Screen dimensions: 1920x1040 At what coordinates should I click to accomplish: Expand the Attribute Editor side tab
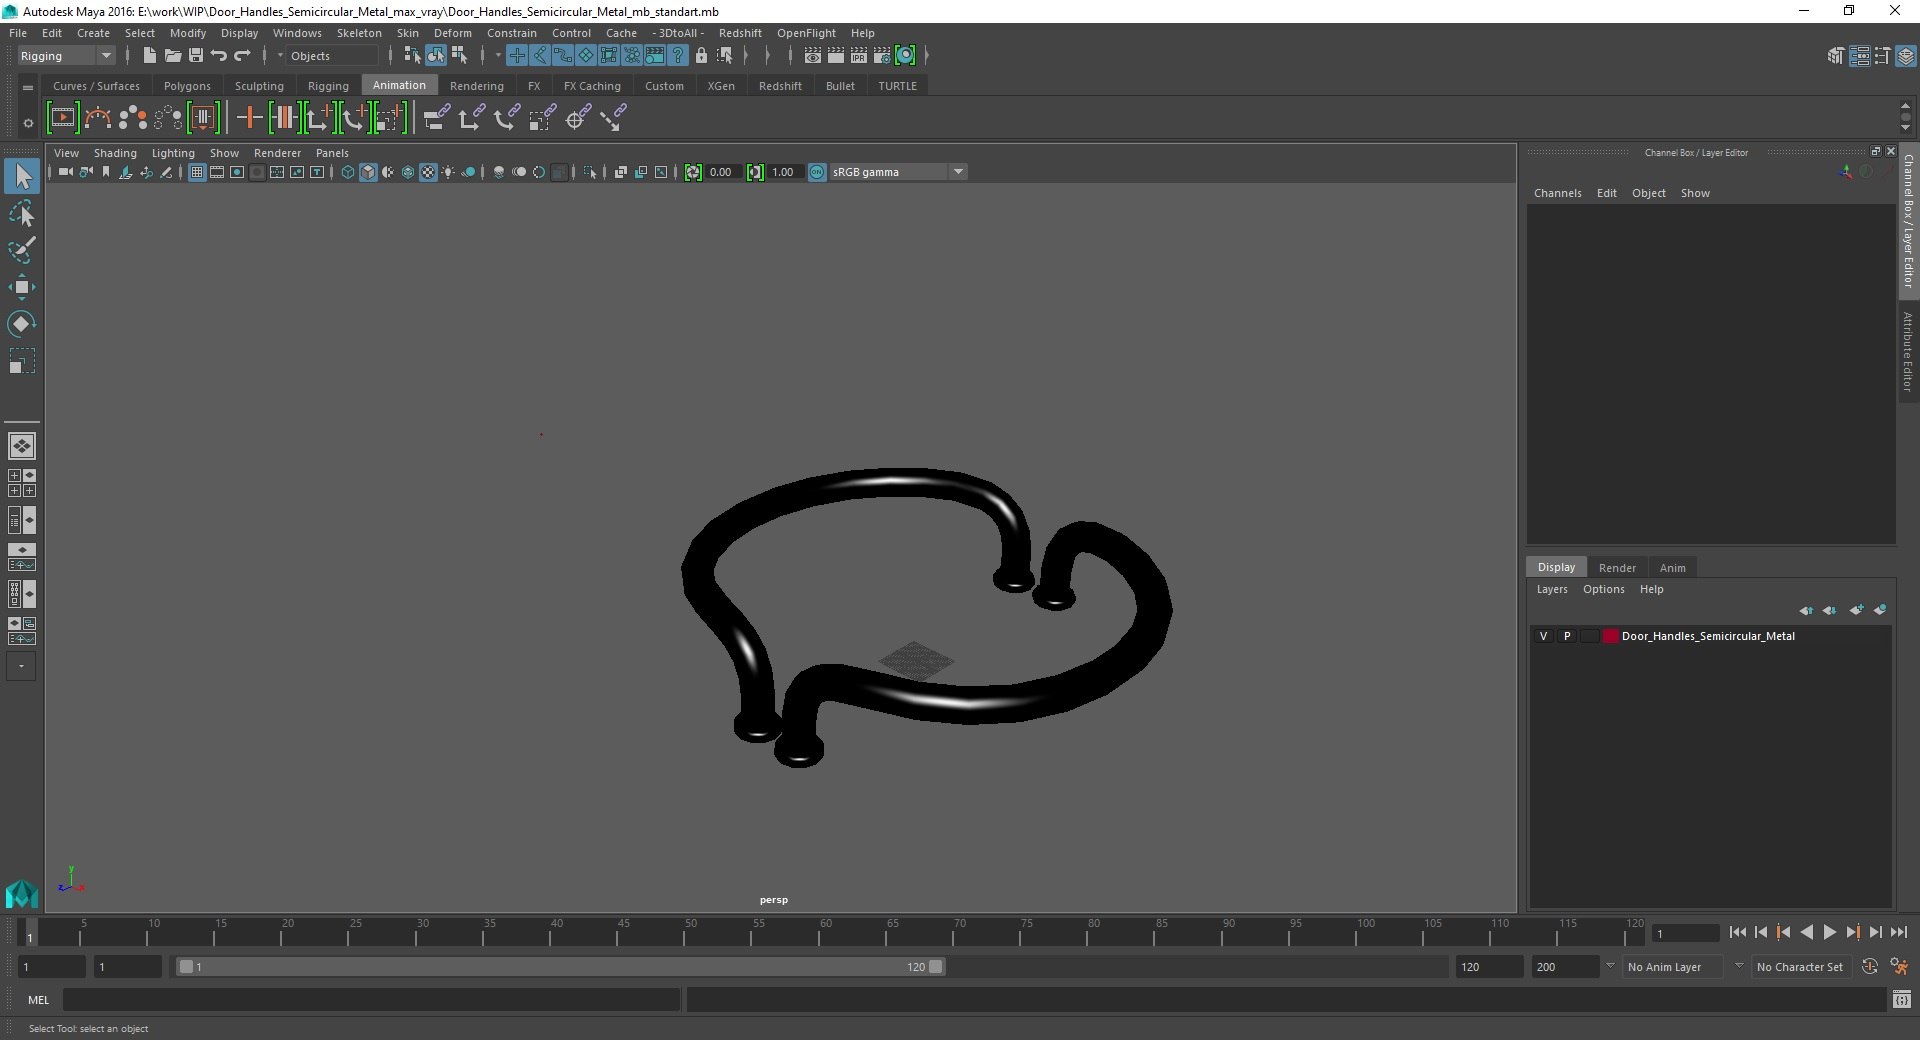1908,351
